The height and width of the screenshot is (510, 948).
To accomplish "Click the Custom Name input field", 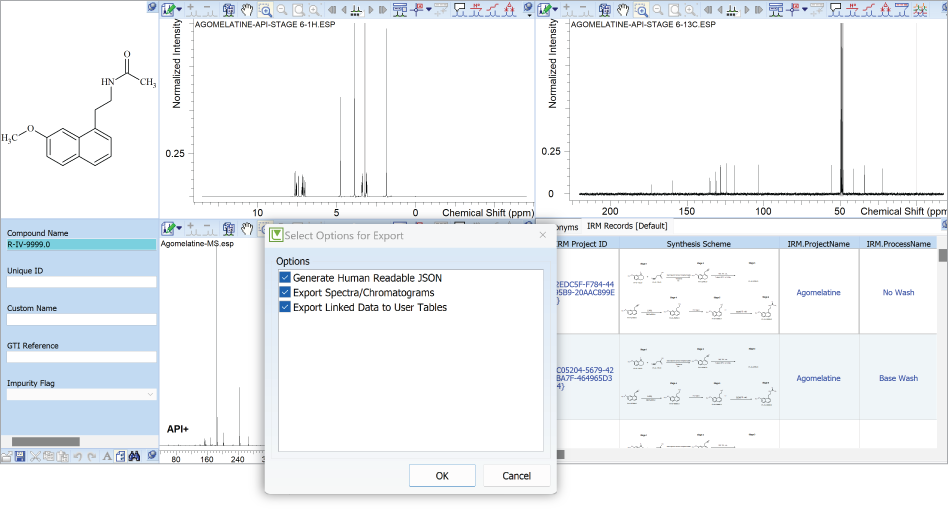I will [x=81, y=320].
